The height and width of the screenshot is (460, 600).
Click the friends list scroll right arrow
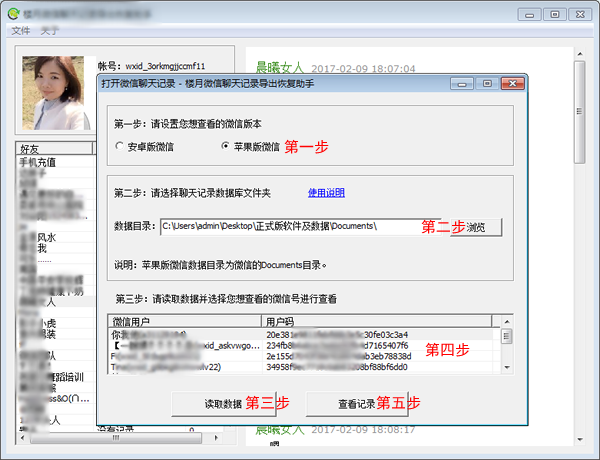216,437
